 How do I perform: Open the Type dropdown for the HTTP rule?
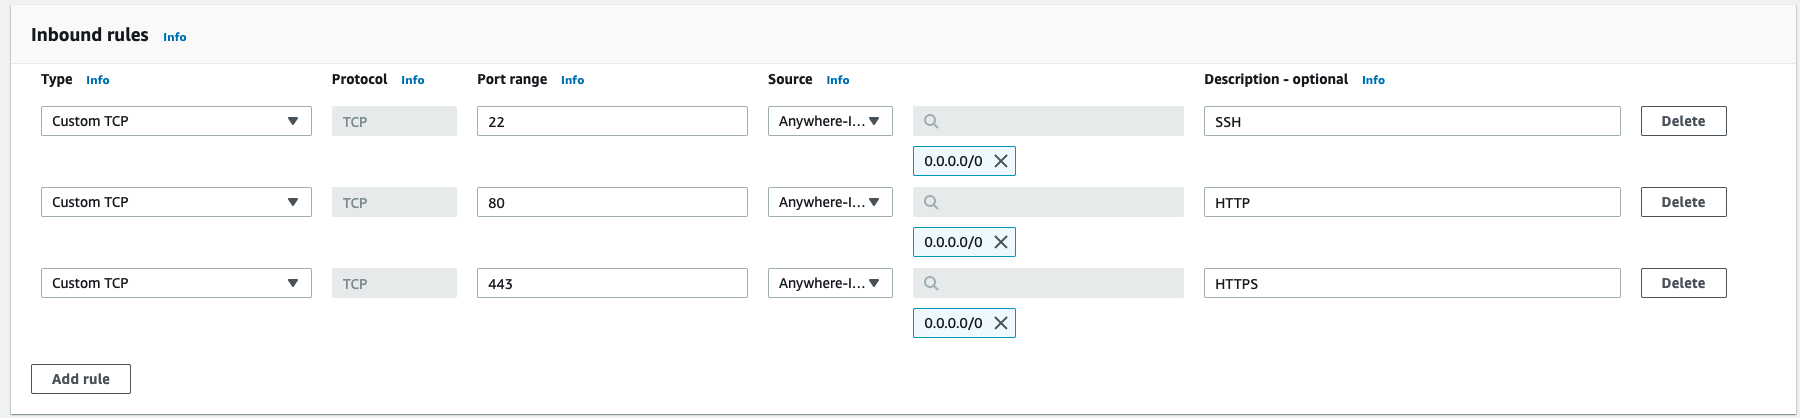pos(175,202)
